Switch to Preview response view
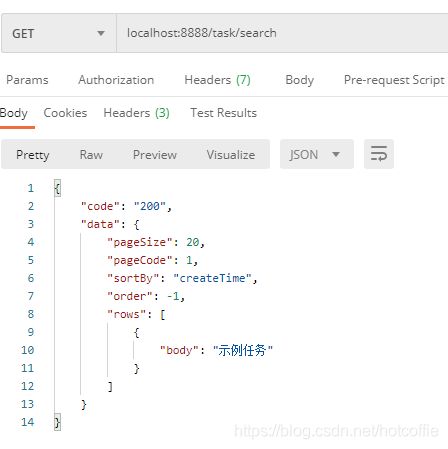Viewport: 448px width, 449px height. [155, 155]
